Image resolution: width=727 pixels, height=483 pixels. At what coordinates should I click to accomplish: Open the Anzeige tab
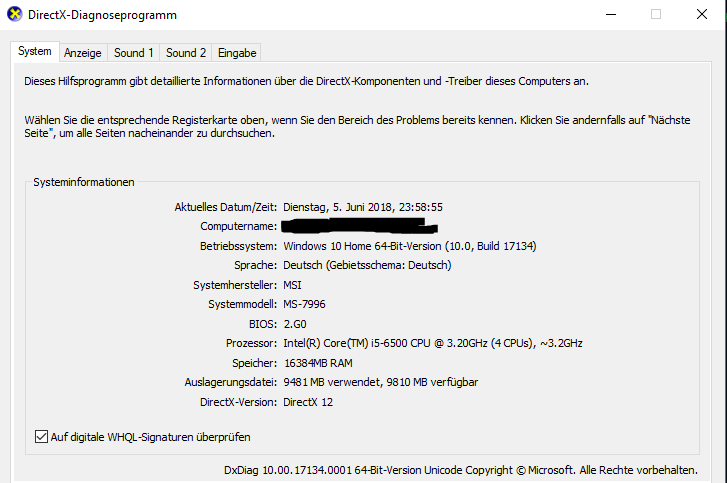[x=83, y=53]
